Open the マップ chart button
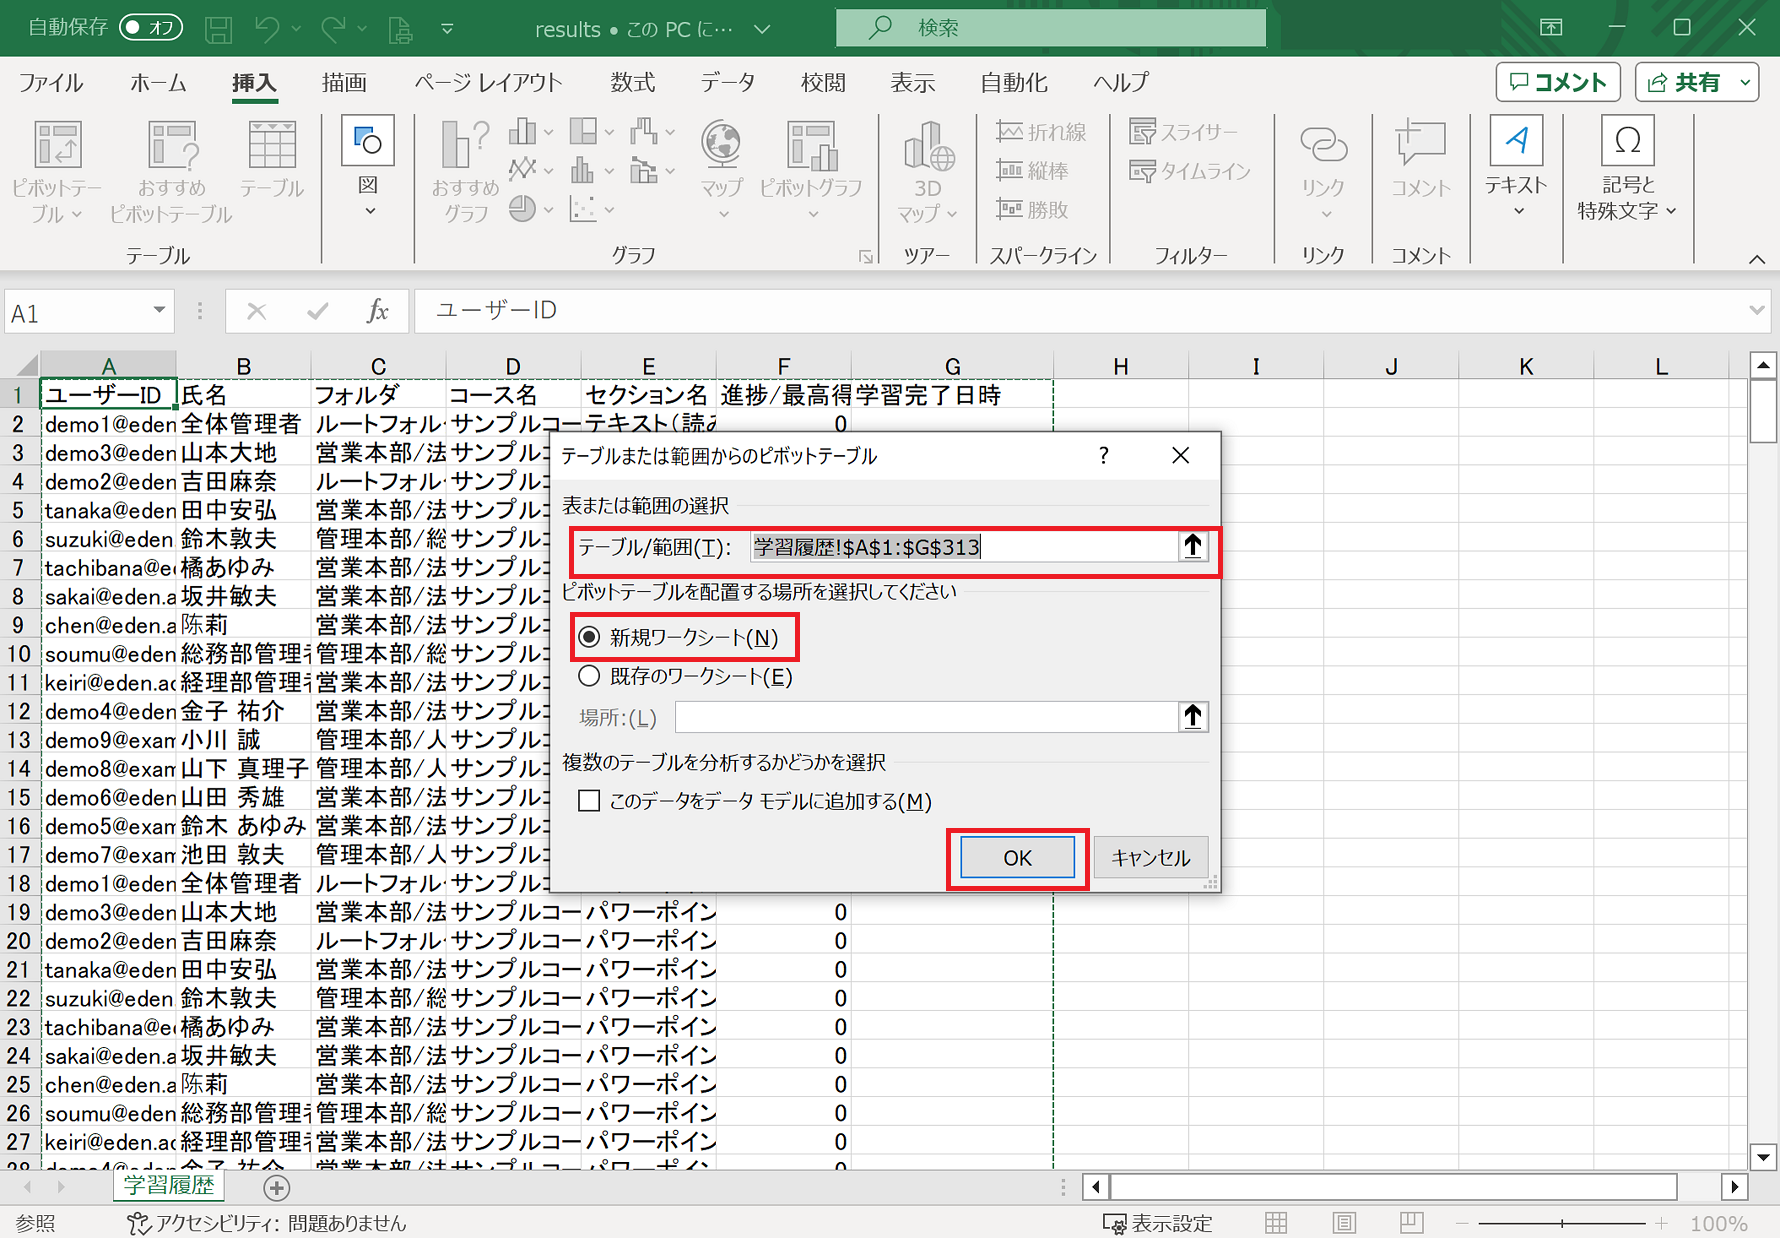 pyautogui.click(x=721, y=170)
